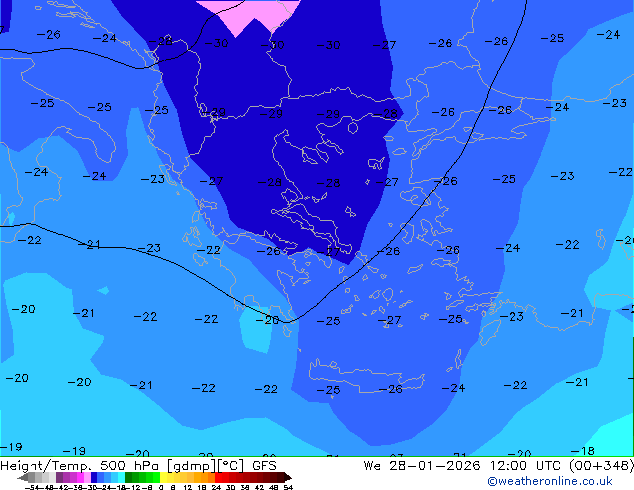Click the dark right arrow of color scale
634x490 pixels.
(288, 478)
